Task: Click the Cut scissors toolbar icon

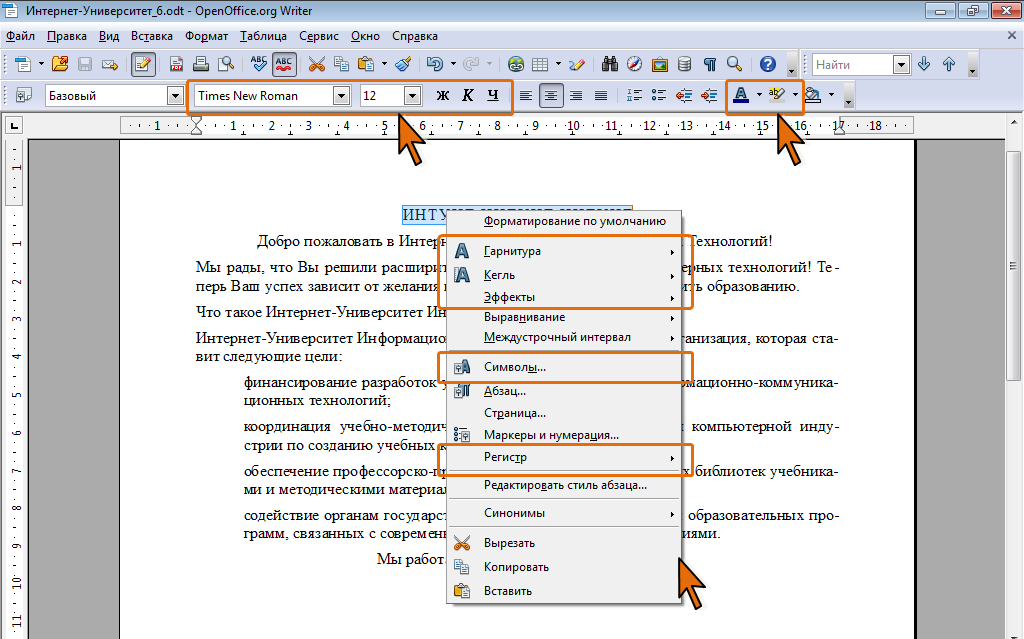Action: [317, 64]
